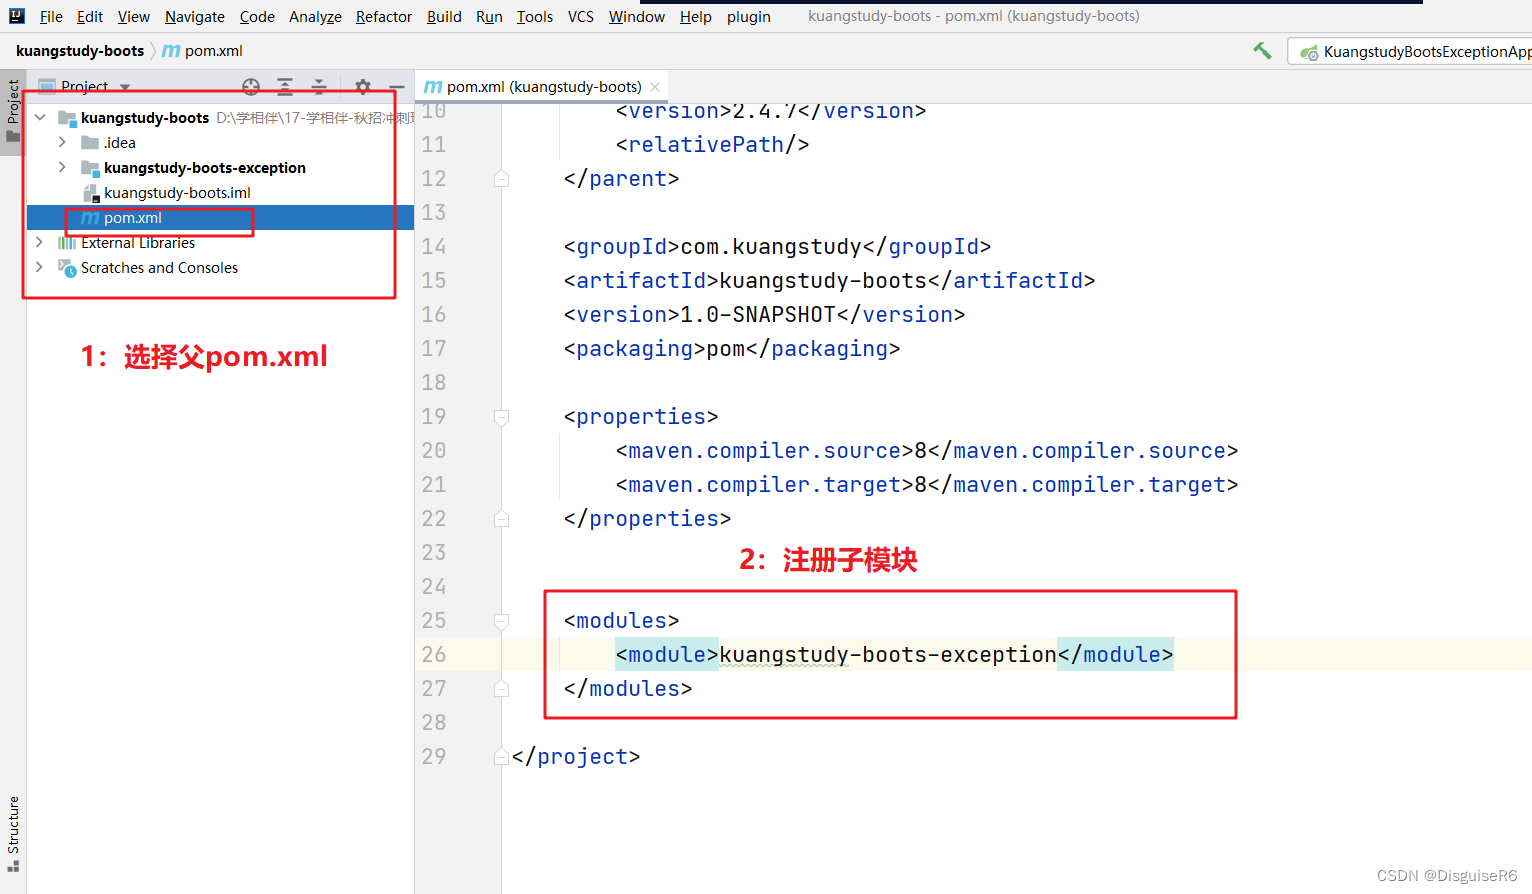
Task: Click the maven.compiler.source line
Action: [x=927, y=451]
